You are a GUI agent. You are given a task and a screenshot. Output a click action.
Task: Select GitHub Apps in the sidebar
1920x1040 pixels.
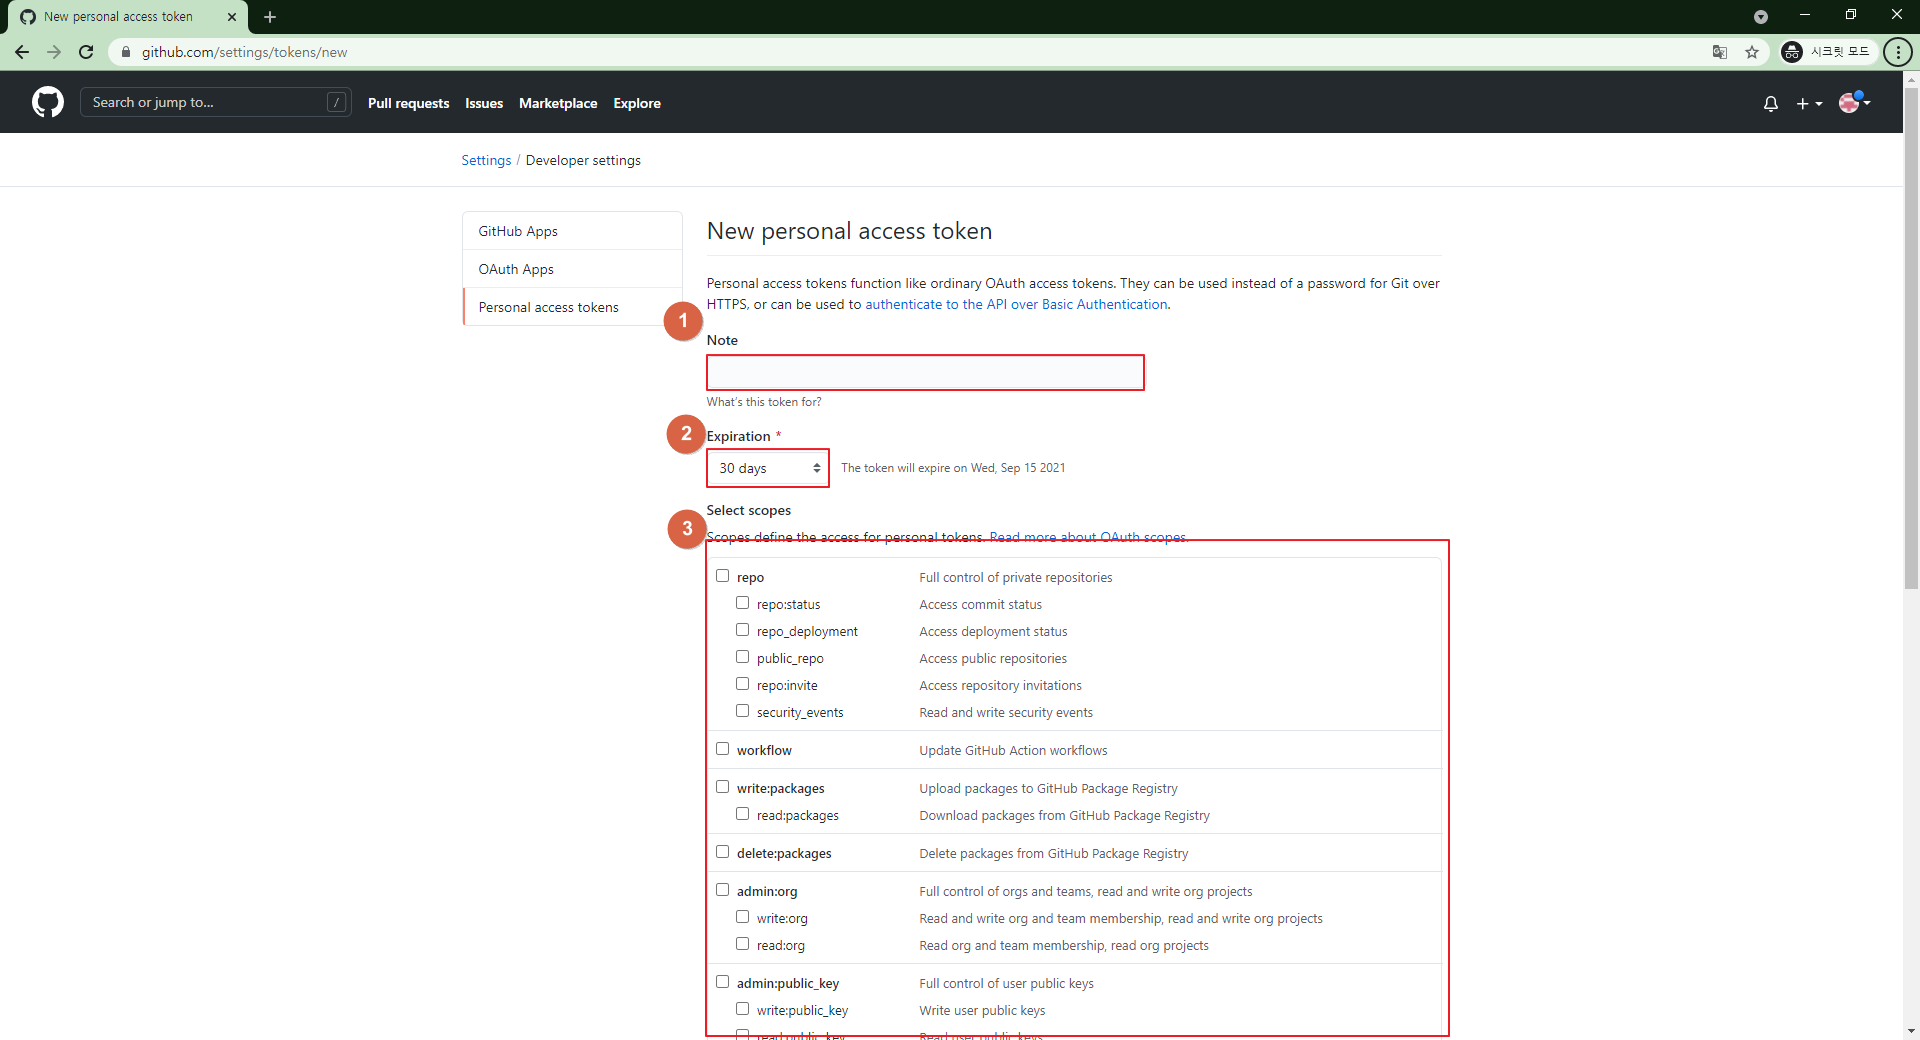(x=572, y=231)
